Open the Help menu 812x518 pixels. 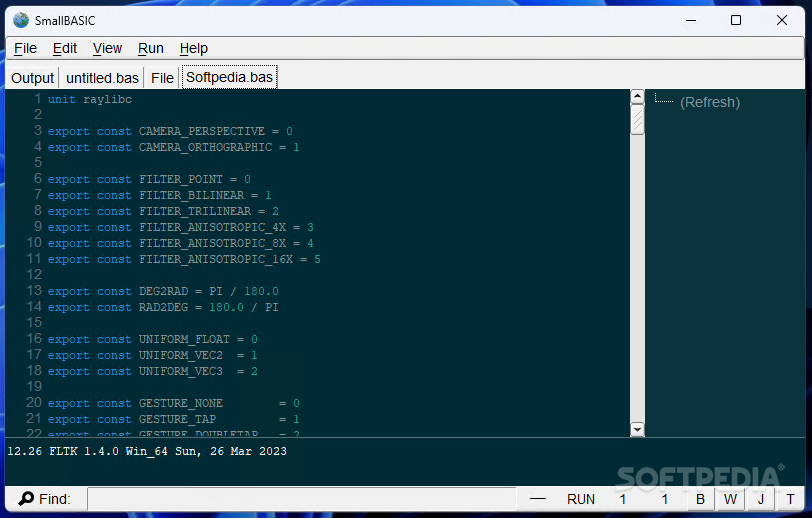(x=194, y=48)
